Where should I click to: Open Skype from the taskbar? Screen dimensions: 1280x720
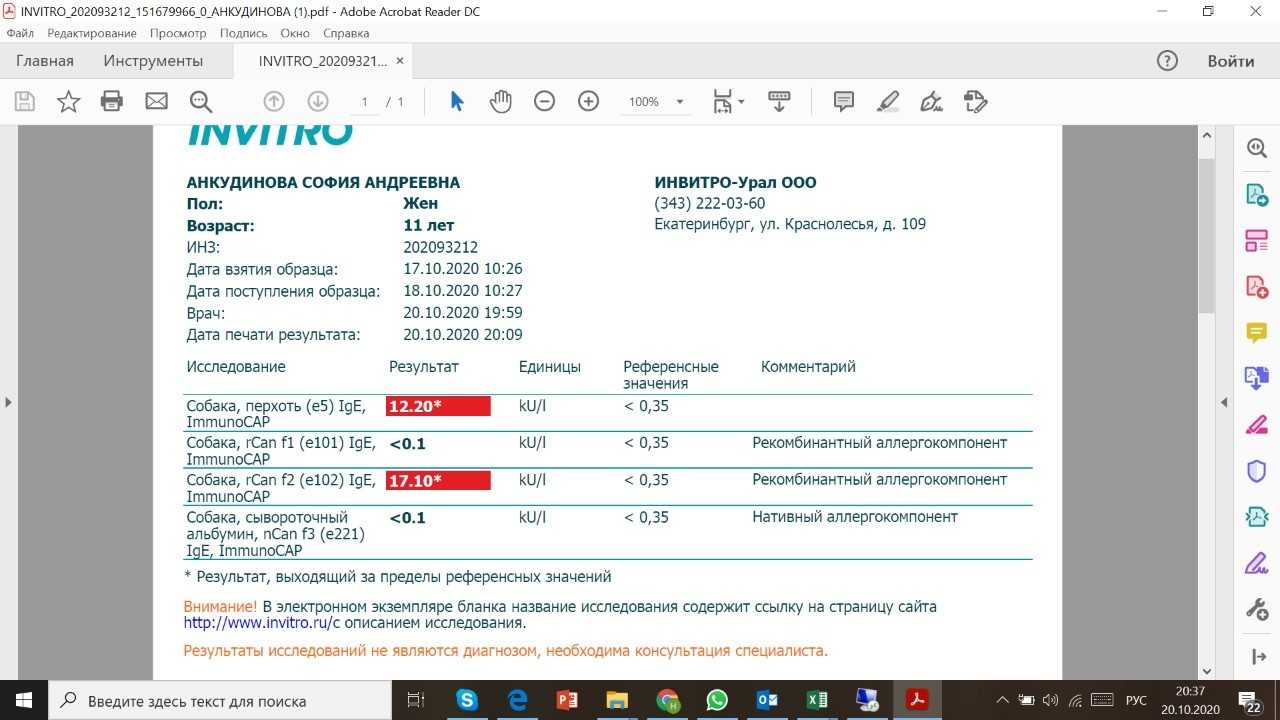click(x=467, y=700)
